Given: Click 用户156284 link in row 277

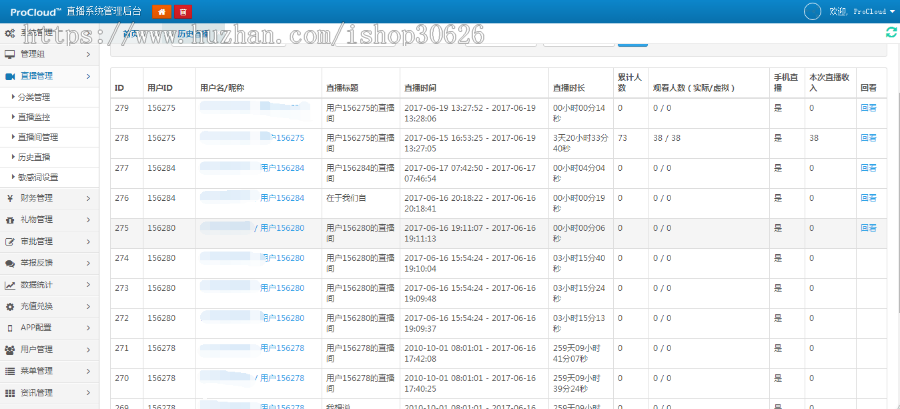Looking at the screenshot, I should 282,168.
